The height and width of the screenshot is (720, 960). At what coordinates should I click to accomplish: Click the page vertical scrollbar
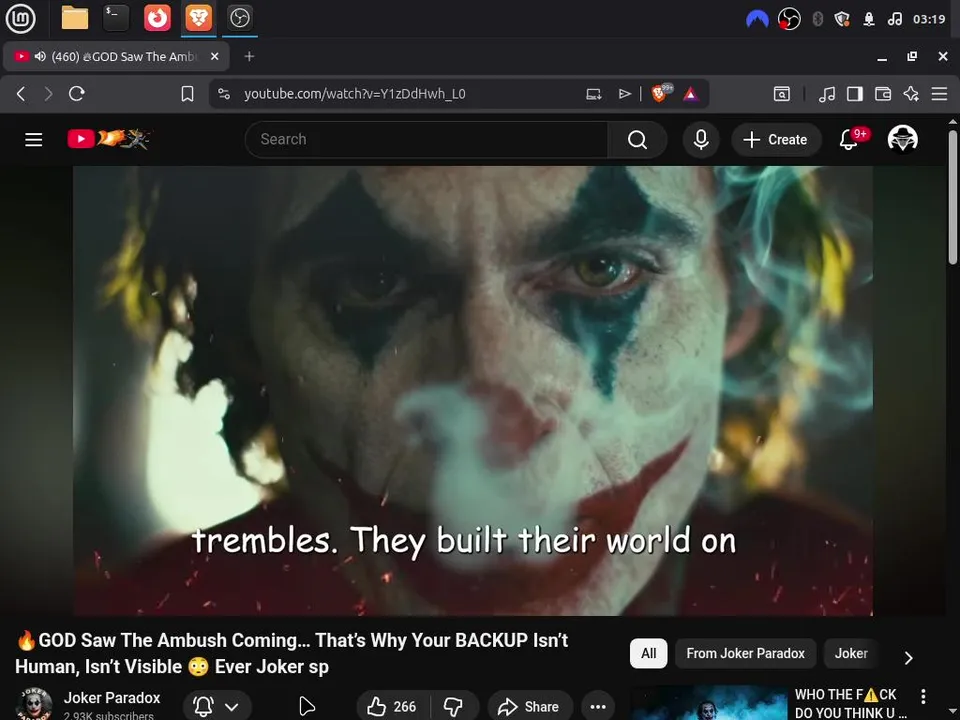pyautogui.click(x=952, y=197)
